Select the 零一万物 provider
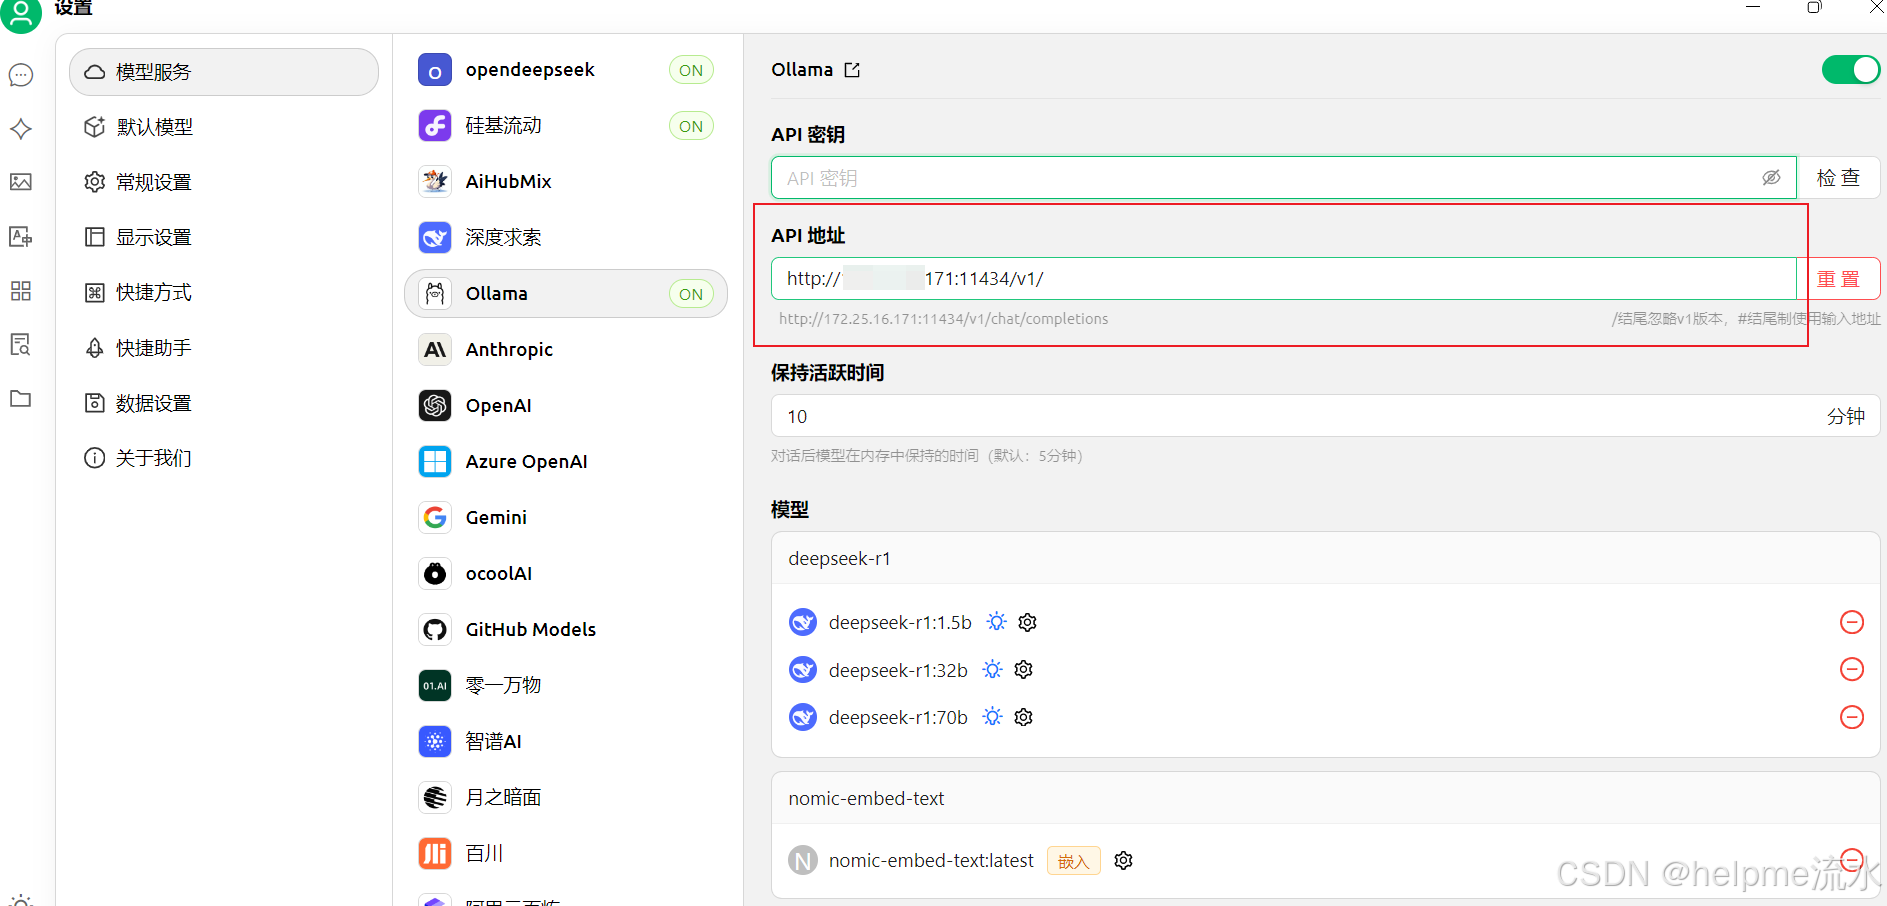The height and width of the screenshot is (906, 1887). 566,686
